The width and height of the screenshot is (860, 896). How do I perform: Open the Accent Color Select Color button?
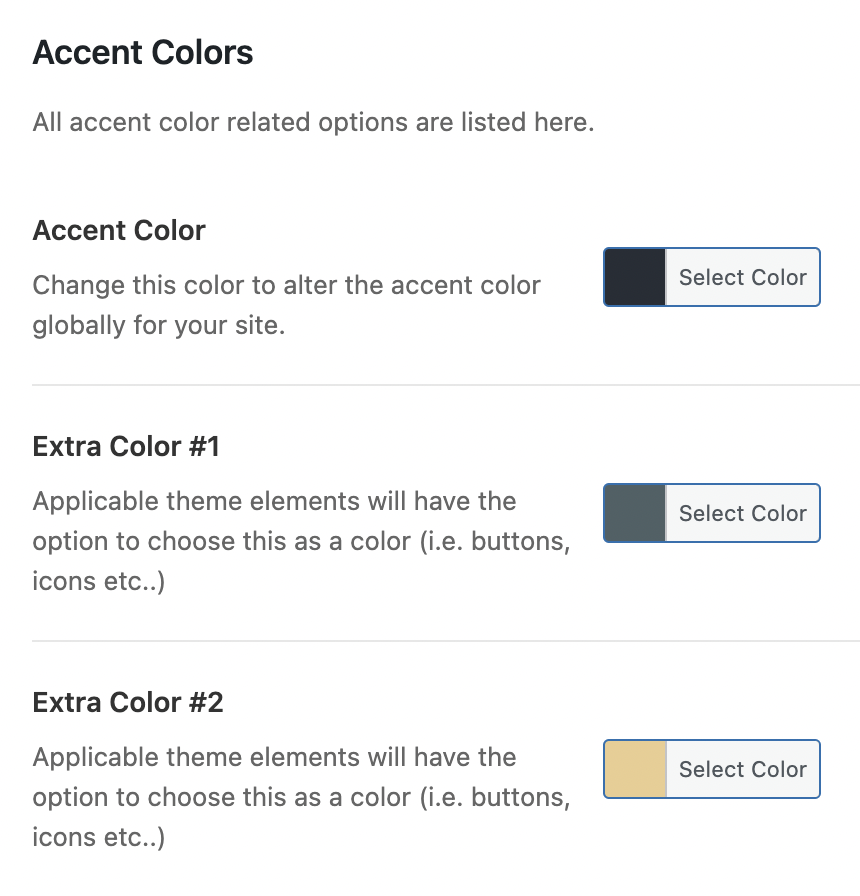pyautogui.click(x=742, y=277)
